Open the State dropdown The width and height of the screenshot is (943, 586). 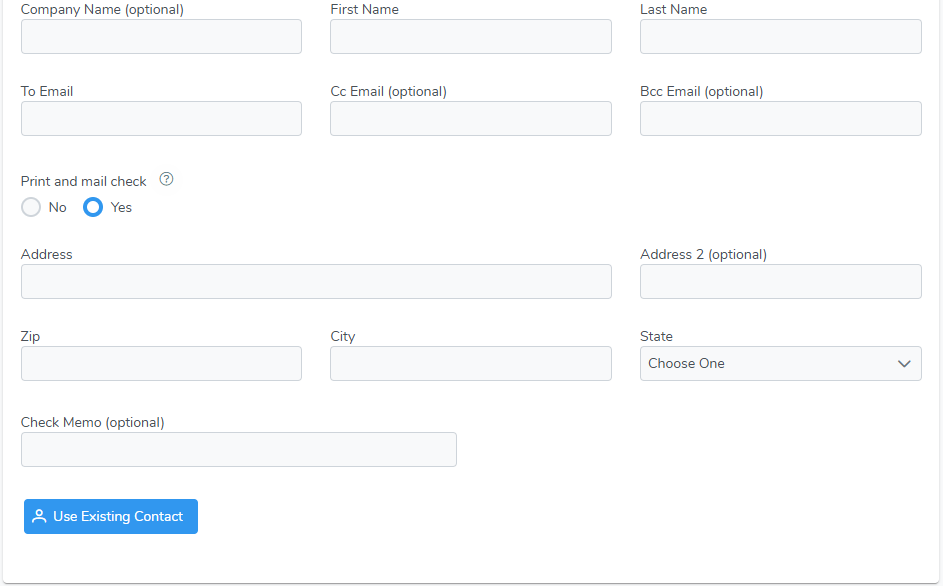pyautogui.click(x=781, y=363)
